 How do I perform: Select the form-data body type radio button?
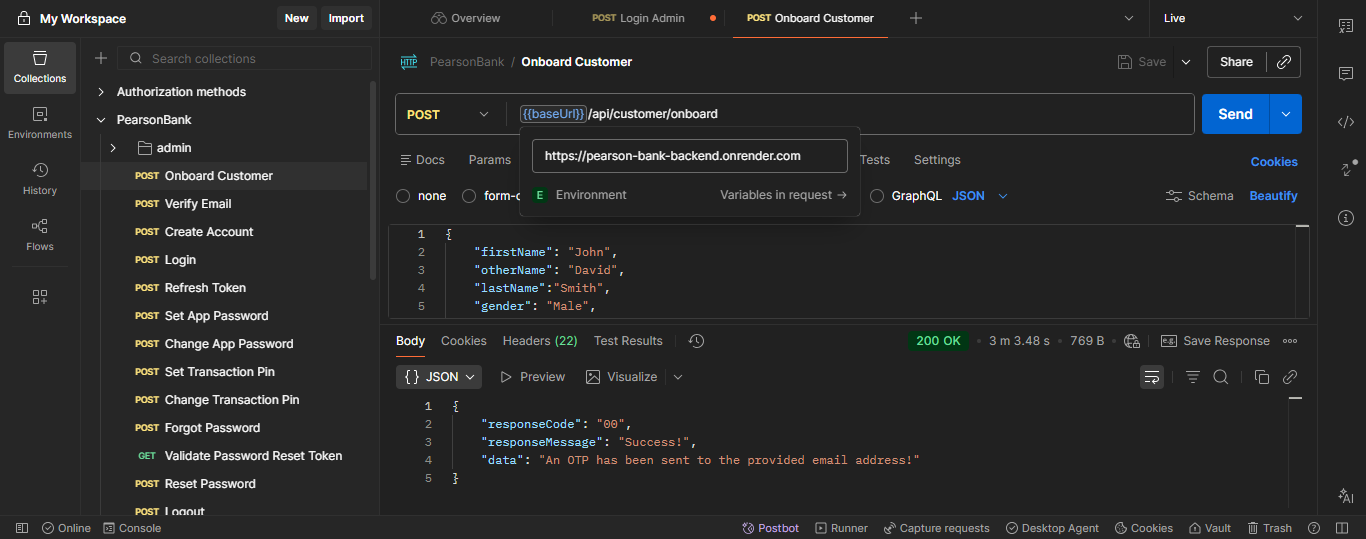[x=469, y=196]
